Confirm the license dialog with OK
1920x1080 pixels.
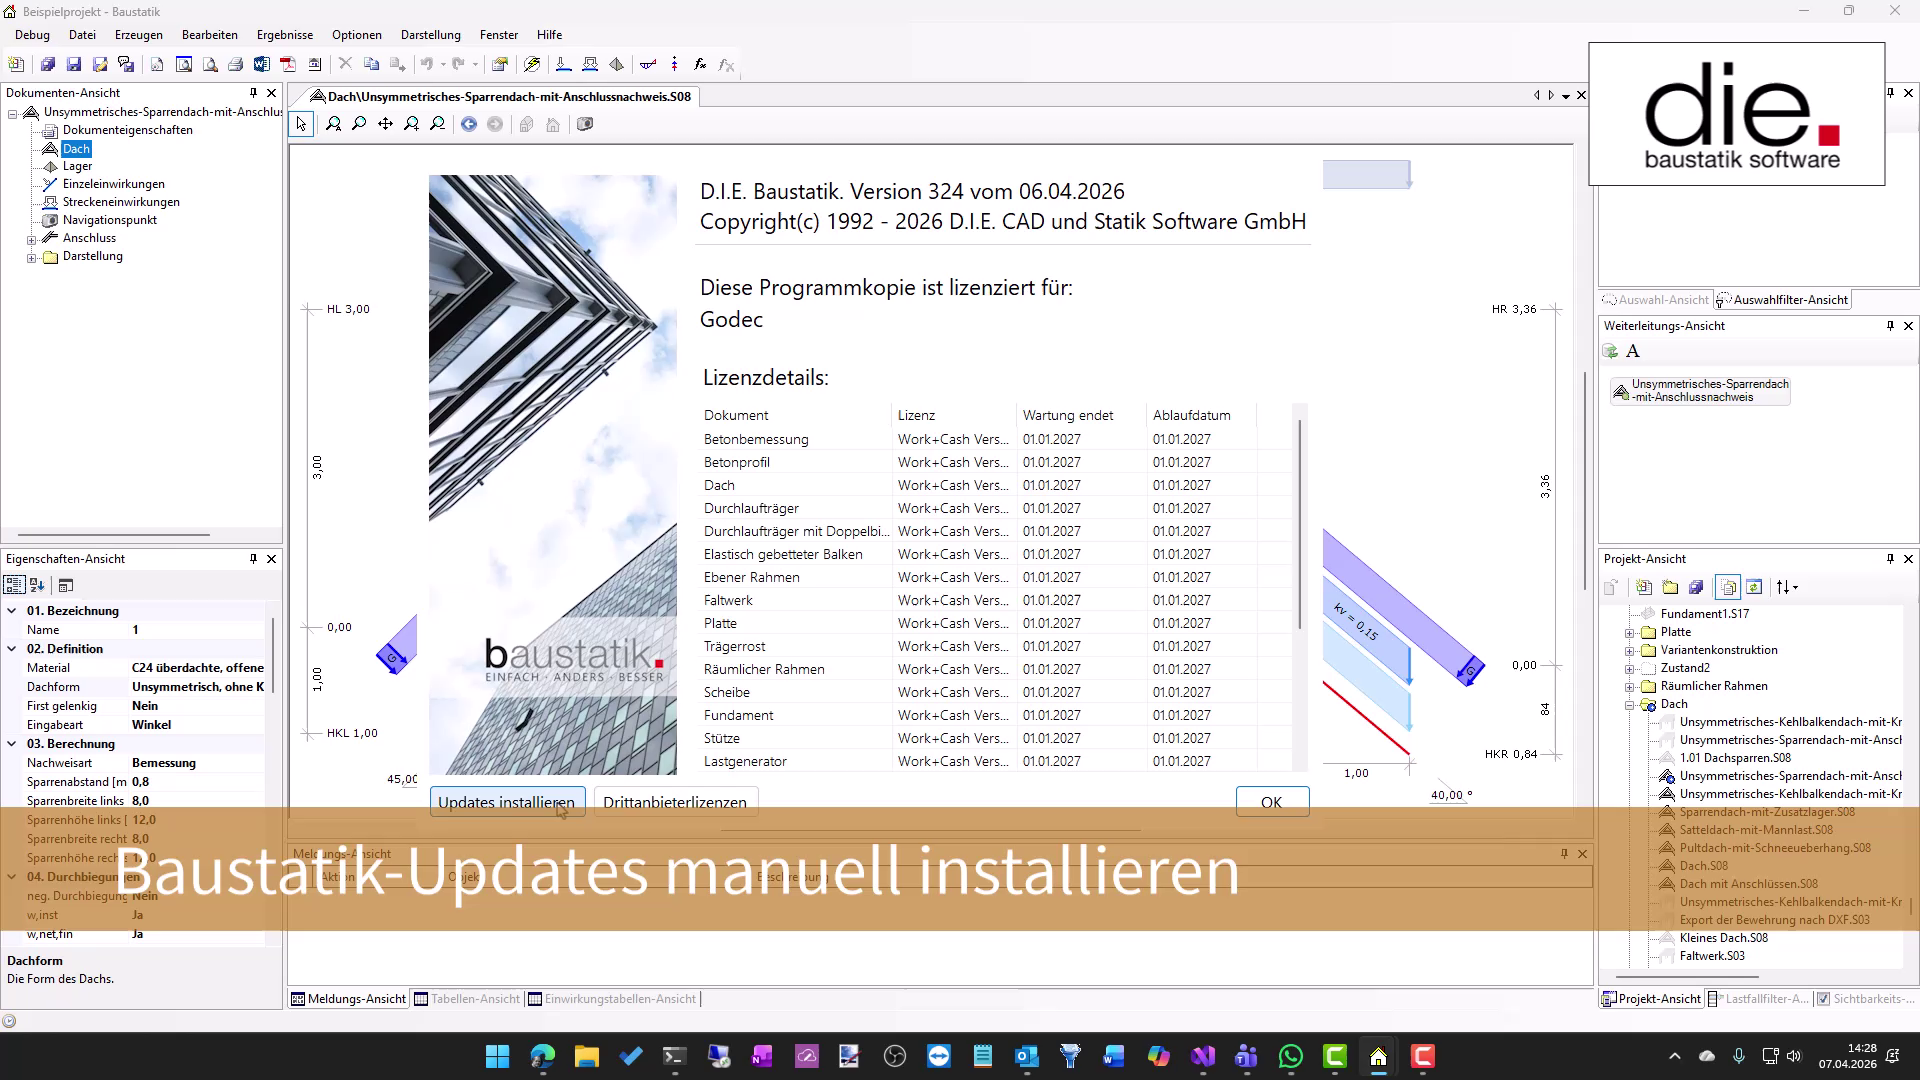1272,802
